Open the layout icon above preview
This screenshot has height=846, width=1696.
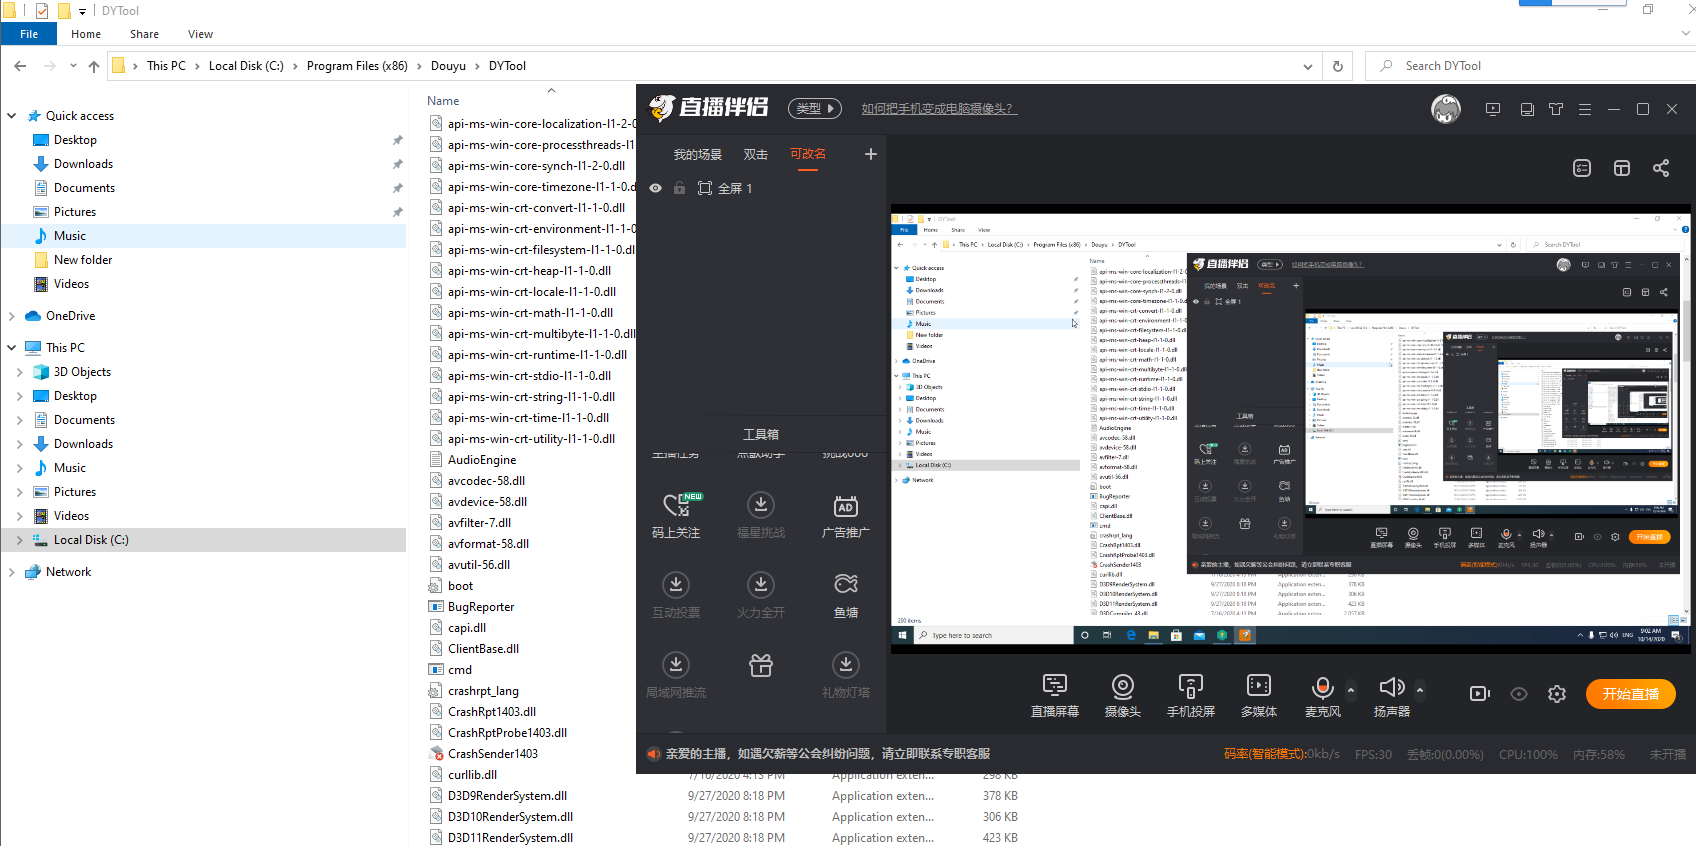click(1622, 168)
